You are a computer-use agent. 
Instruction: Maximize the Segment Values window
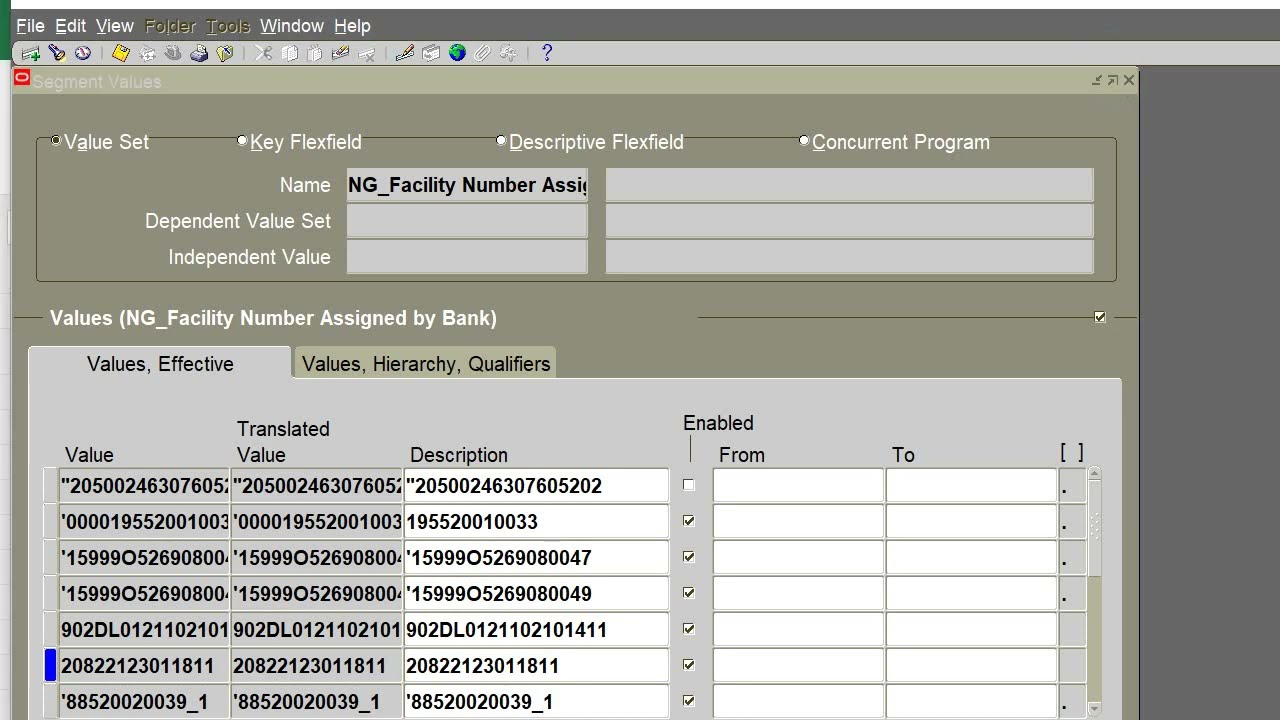click(x=1113, y=80)
